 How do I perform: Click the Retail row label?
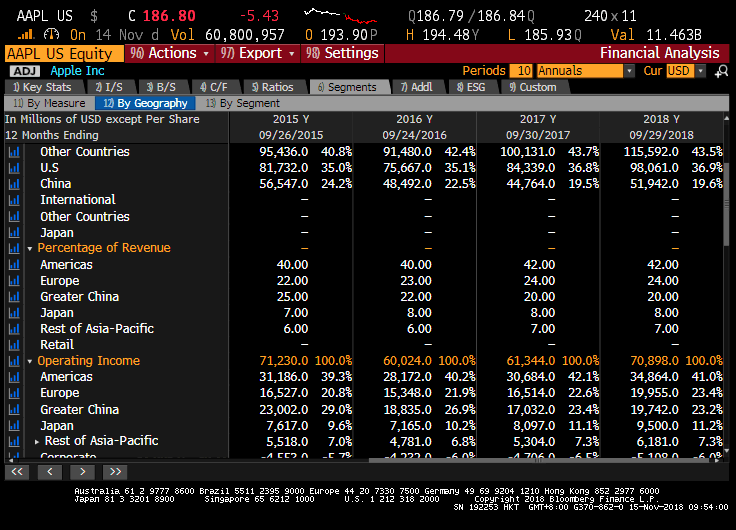point(57,345)
